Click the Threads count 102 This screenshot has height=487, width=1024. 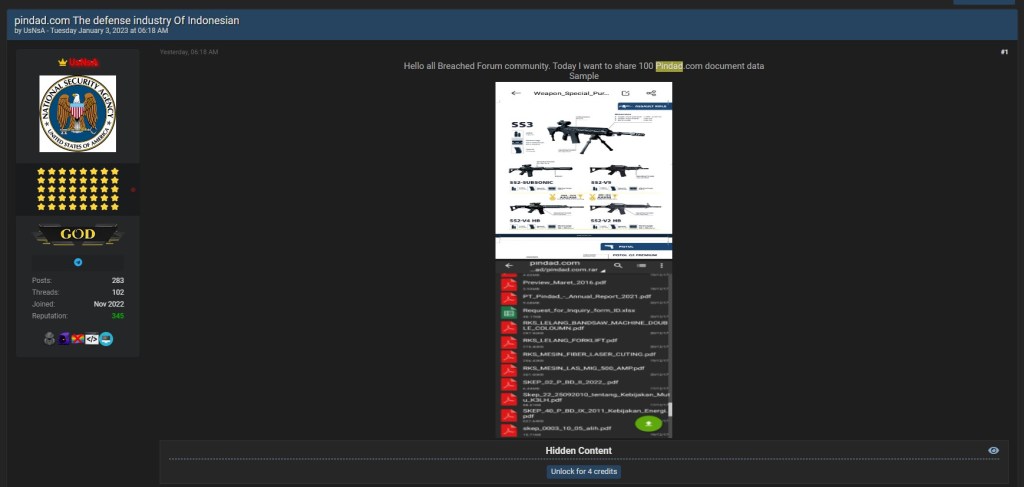(118, 292)
